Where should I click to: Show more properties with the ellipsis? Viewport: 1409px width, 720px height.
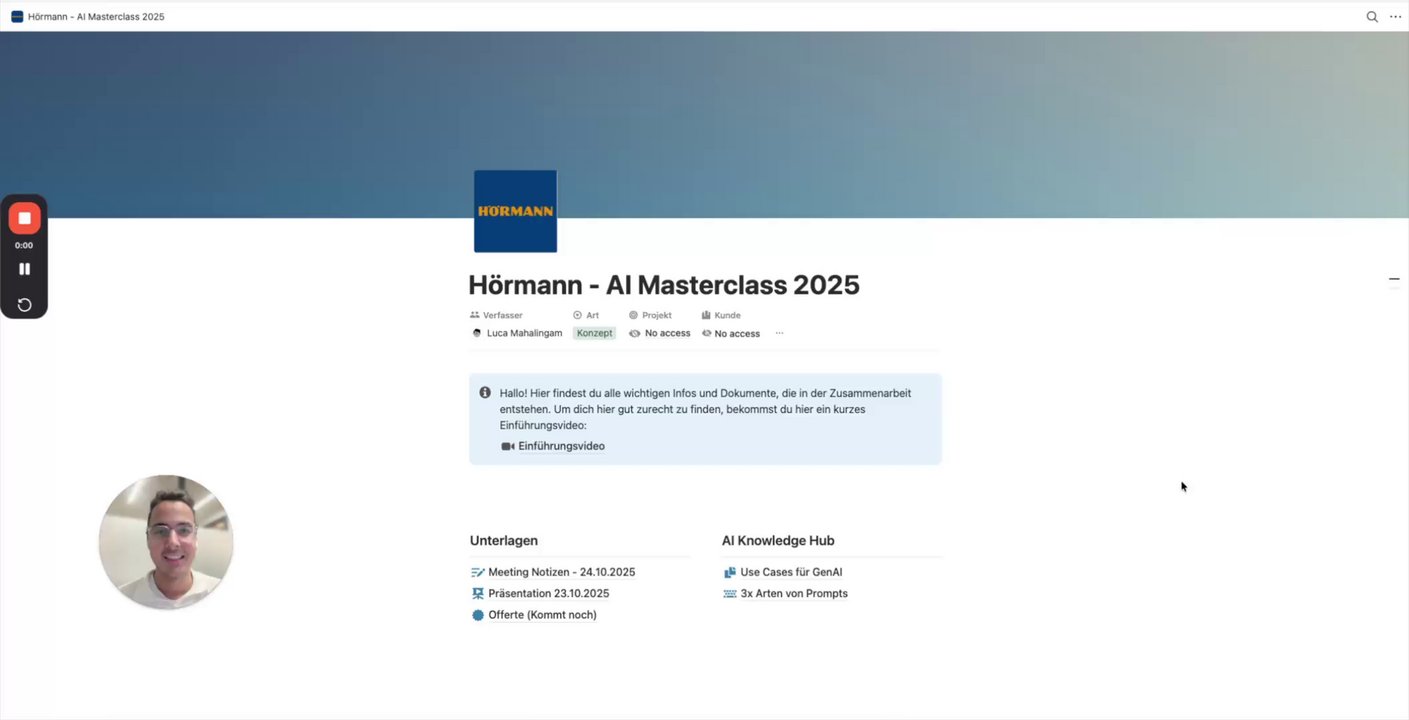point(780,333)
